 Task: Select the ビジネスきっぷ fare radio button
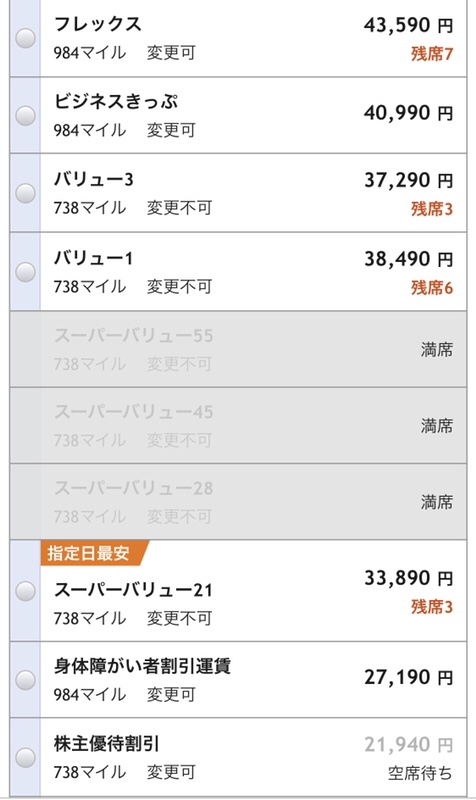click(x=25, y=115)
